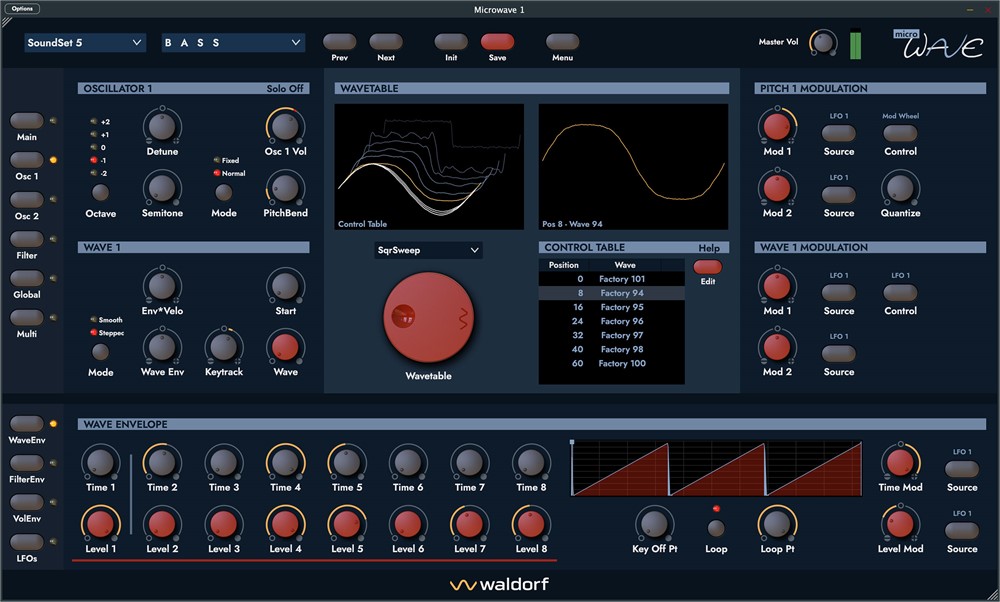The image size is (1000, 602).
Task: Toggle the Wave 1 Smooth/Stepped Mode button
Action: pos(100,352)
